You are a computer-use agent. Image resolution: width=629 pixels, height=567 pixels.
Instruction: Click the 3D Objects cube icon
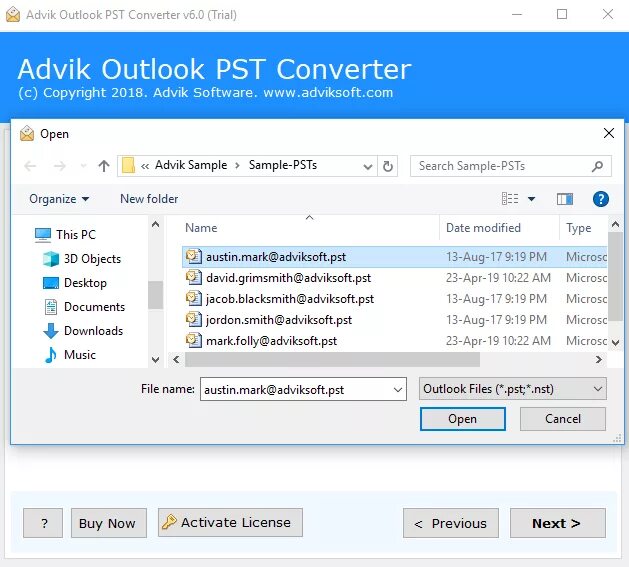pos(51,259)
